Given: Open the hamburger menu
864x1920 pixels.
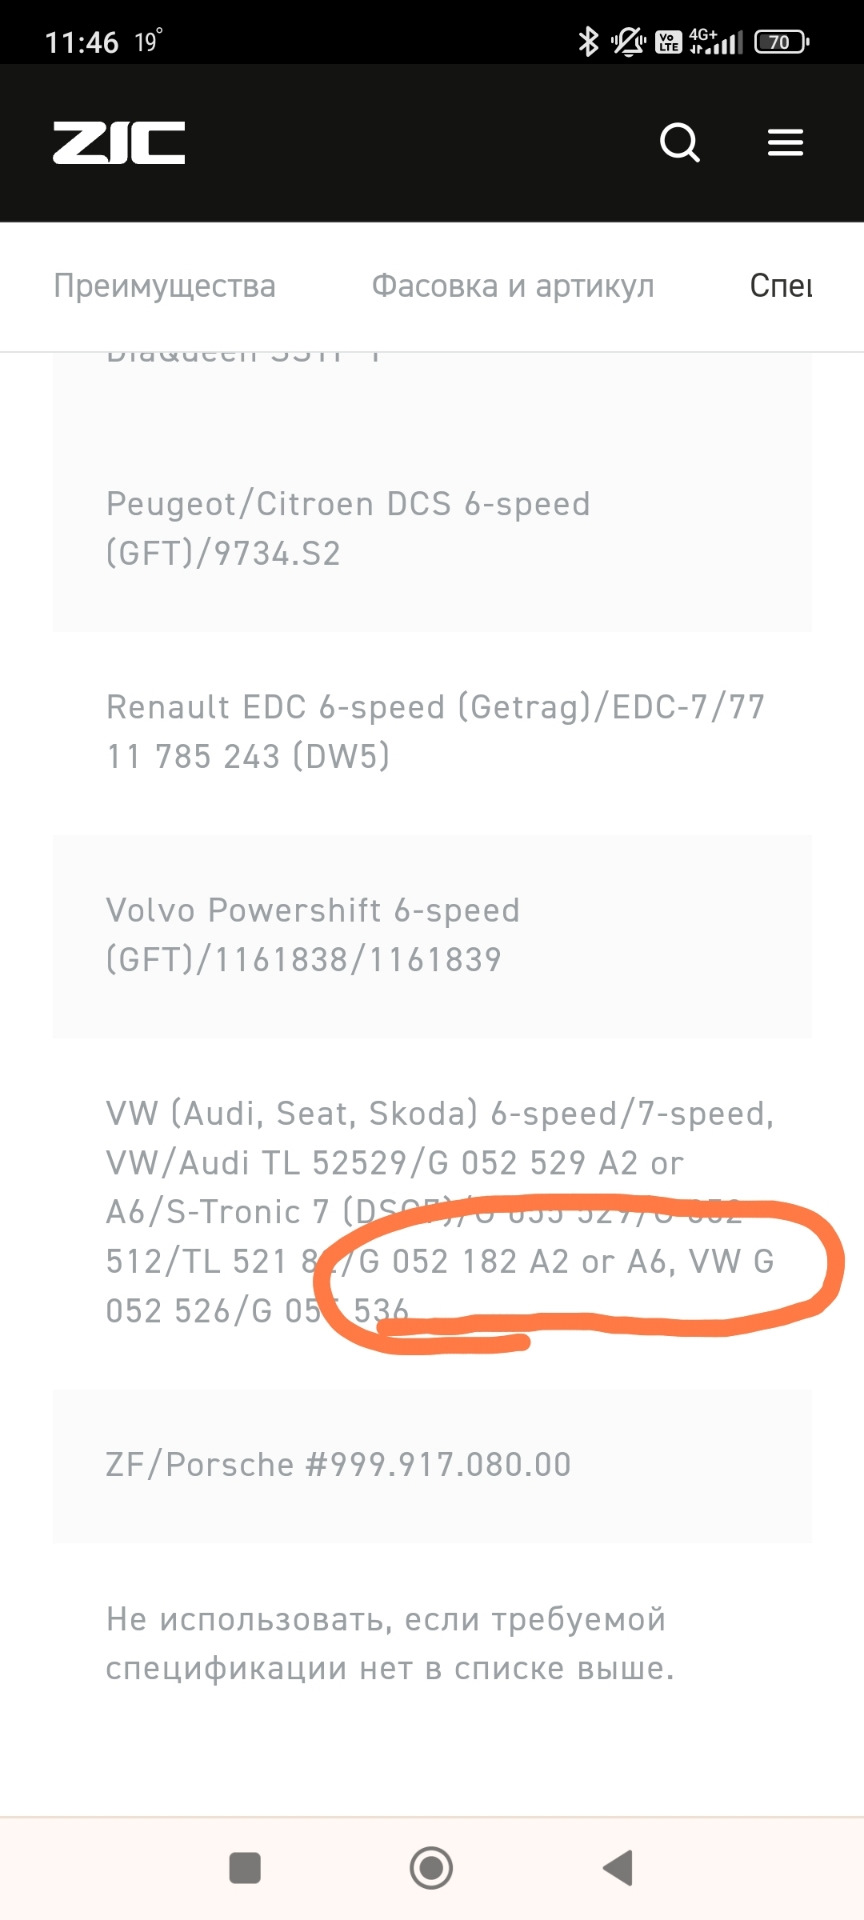Looking at the screenshot, I should pyautogui.click(x=785, y=142).
